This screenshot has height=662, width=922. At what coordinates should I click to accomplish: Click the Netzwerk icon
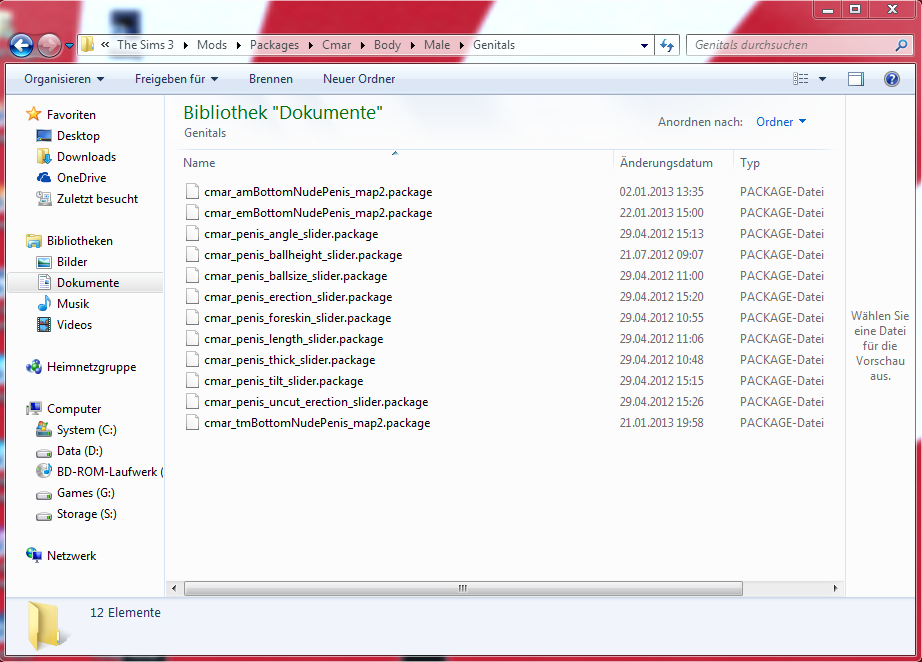[34, 555]
